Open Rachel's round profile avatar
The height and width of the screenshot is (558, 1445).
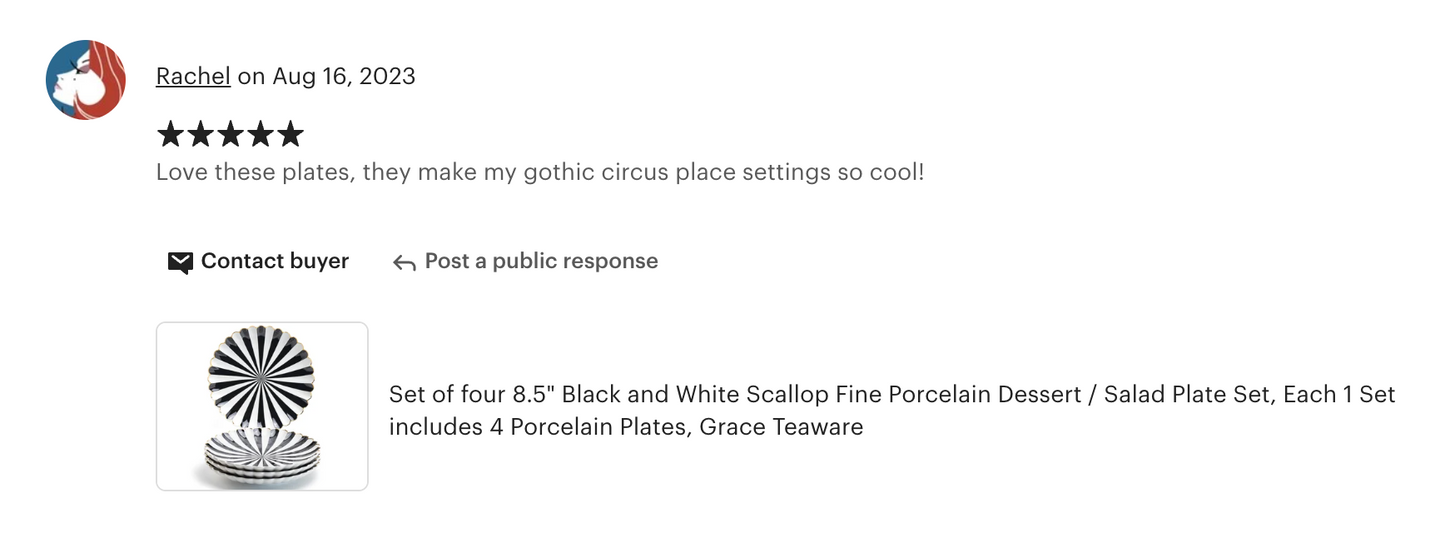[x=86, y=80]
